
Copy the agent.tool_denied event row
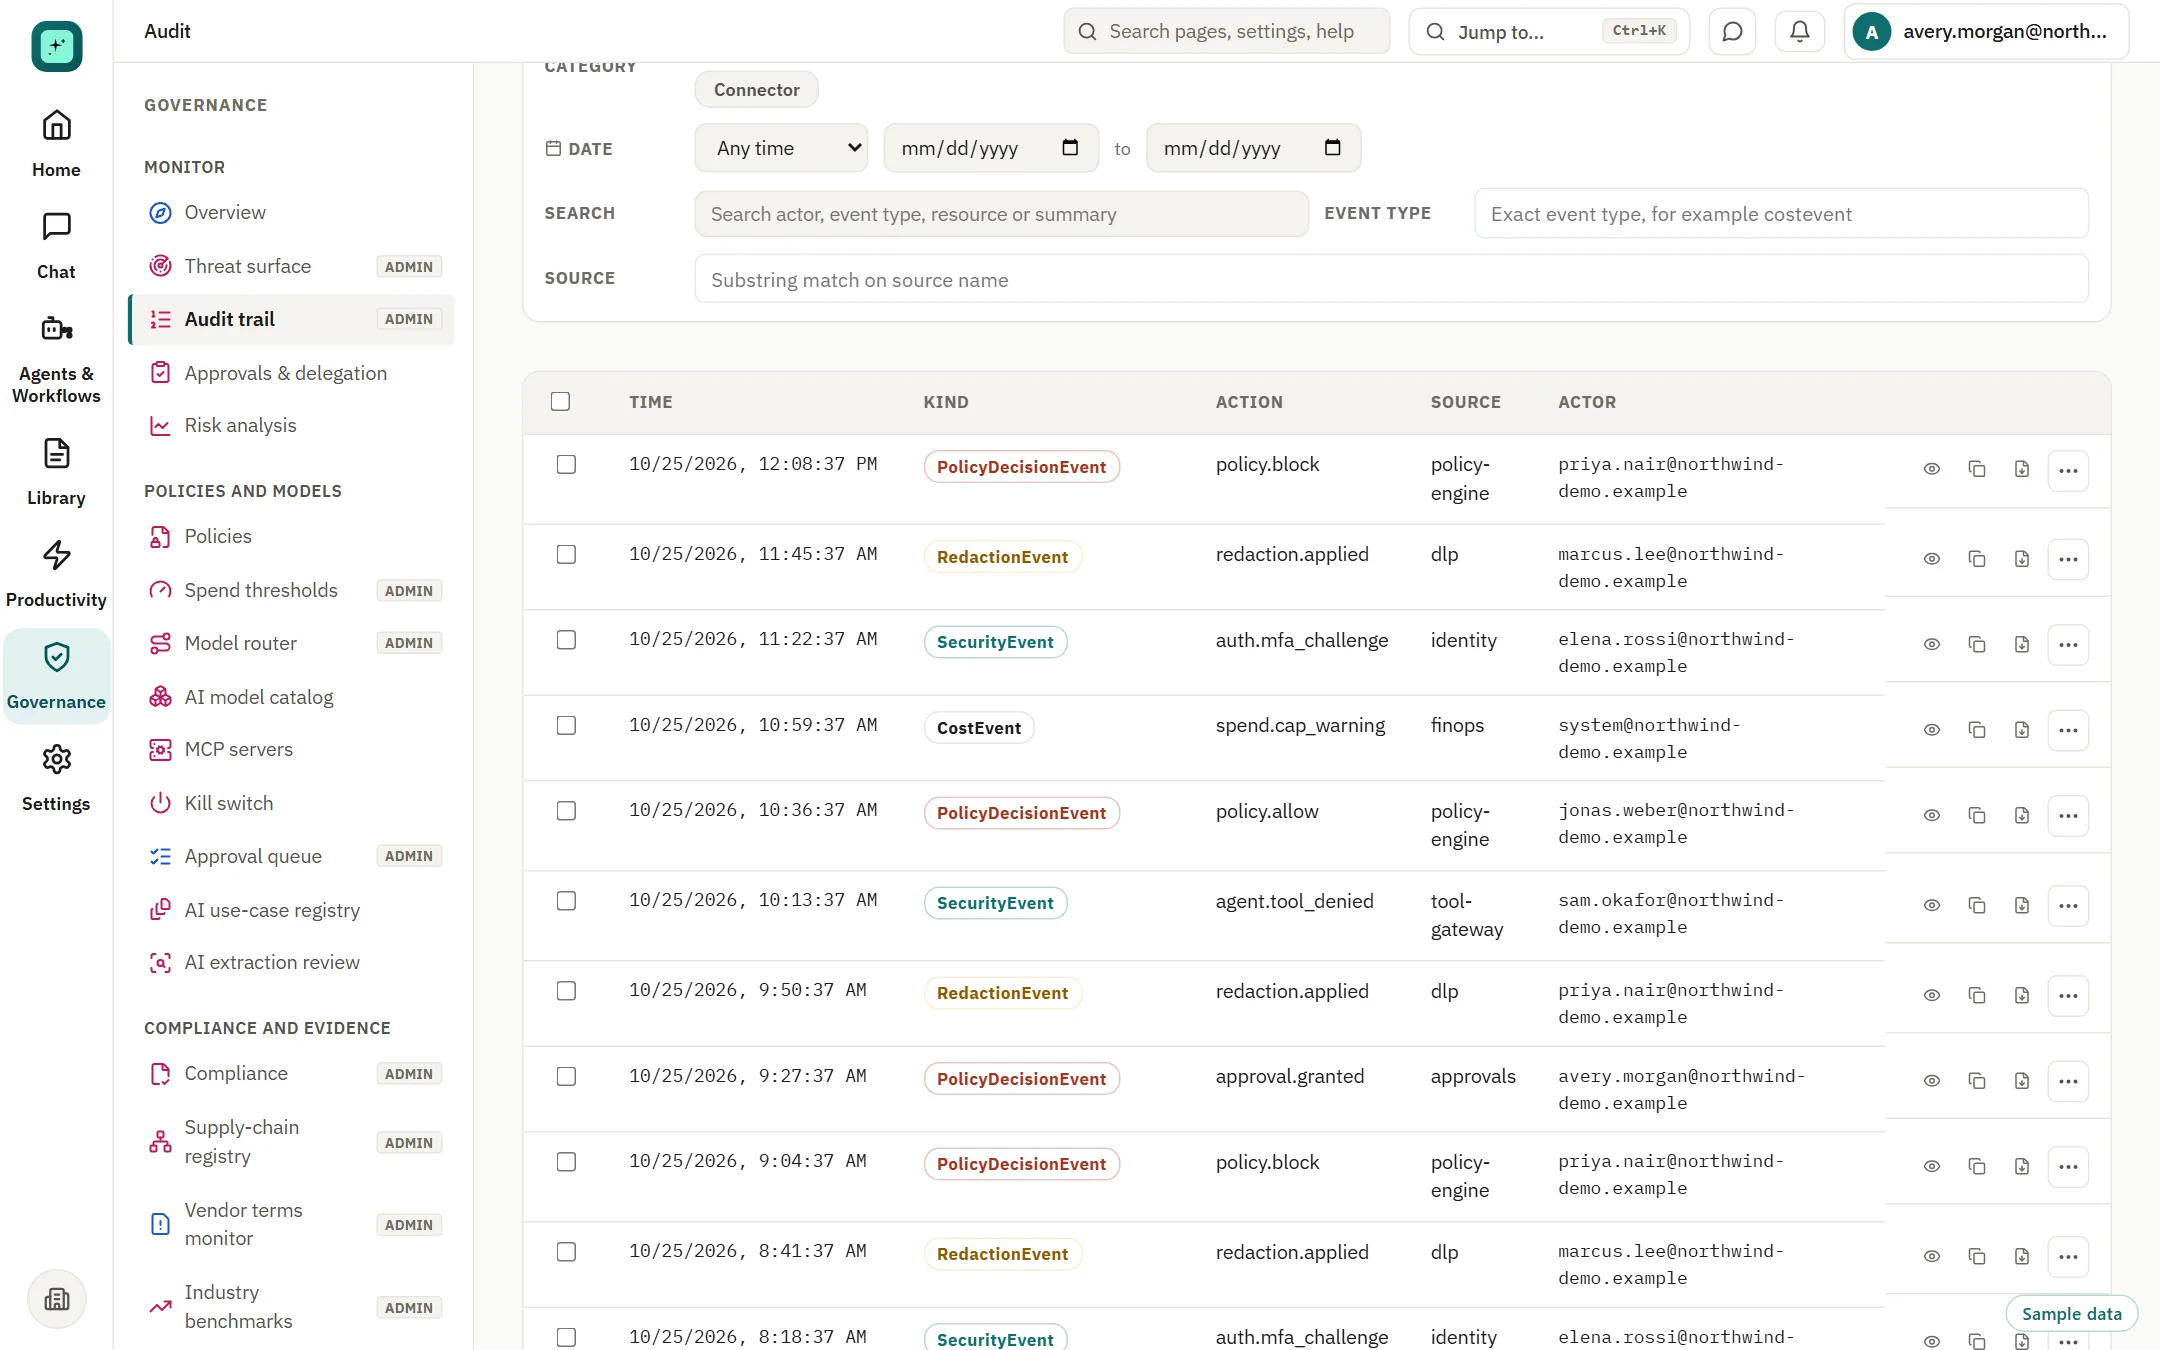pos(1977,905)
